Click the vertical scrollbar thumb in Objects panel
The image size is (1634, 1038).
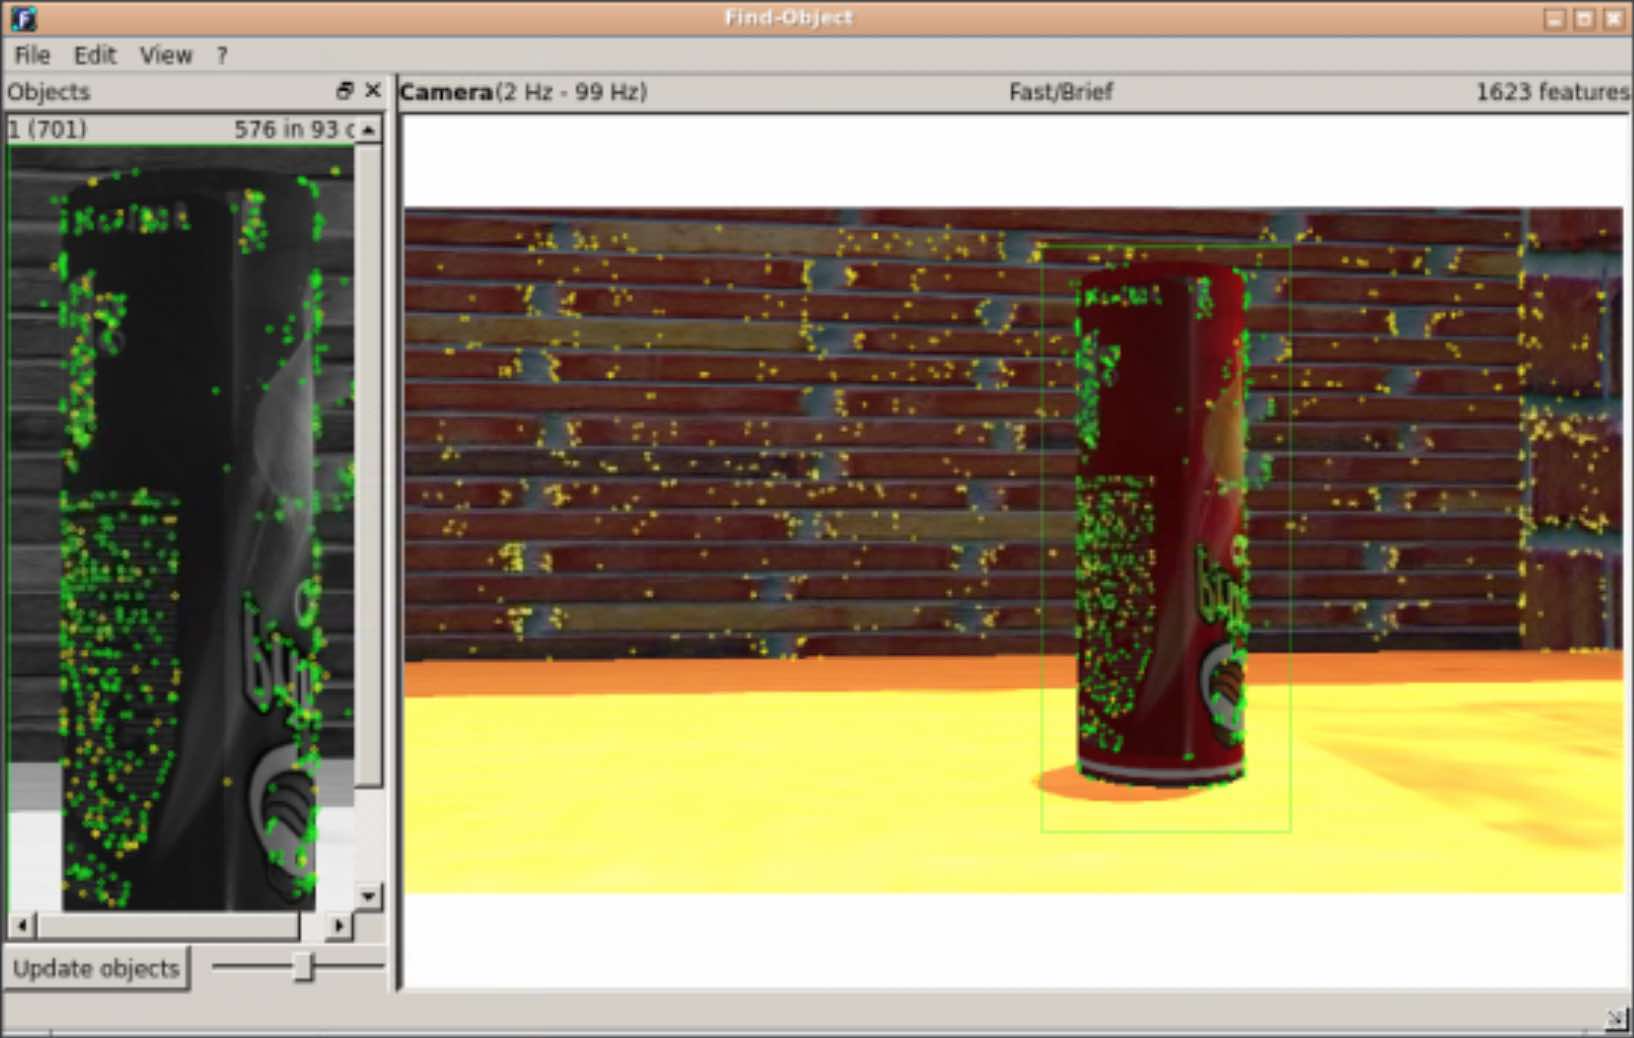point(369,465)
